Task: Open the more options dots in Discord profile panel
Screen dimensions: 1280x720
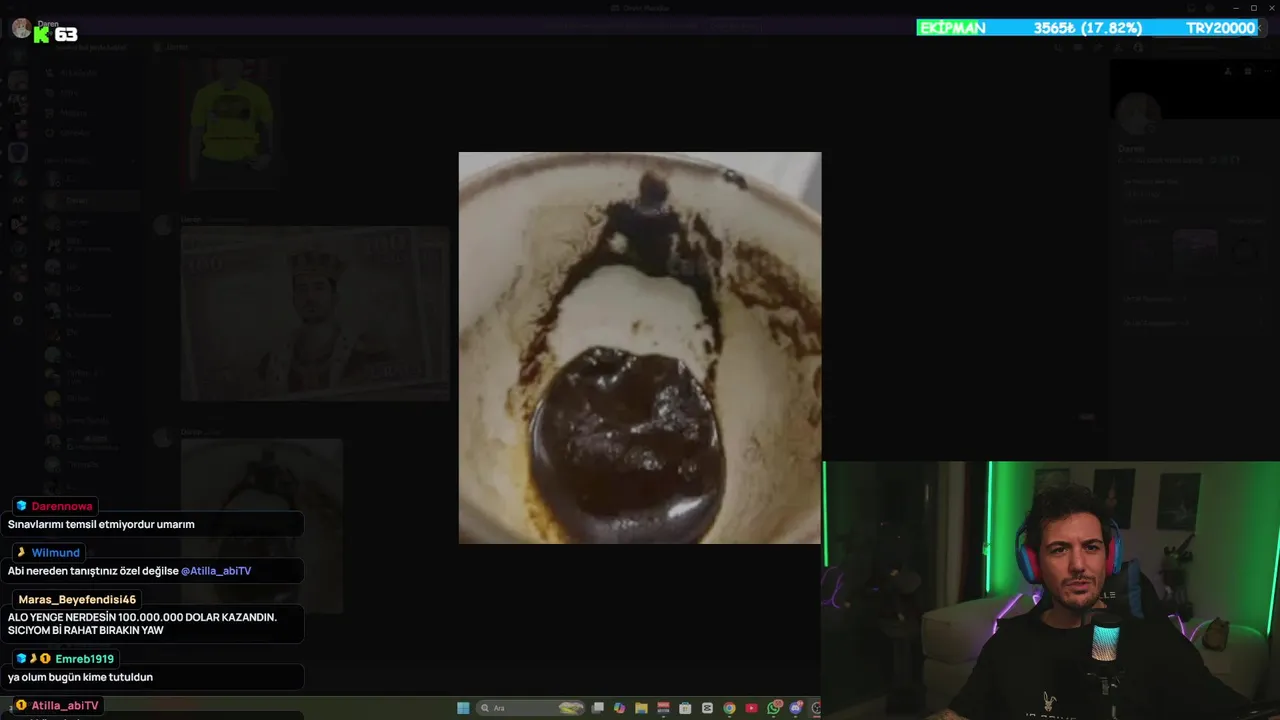Action: (x=1267, y=71)
